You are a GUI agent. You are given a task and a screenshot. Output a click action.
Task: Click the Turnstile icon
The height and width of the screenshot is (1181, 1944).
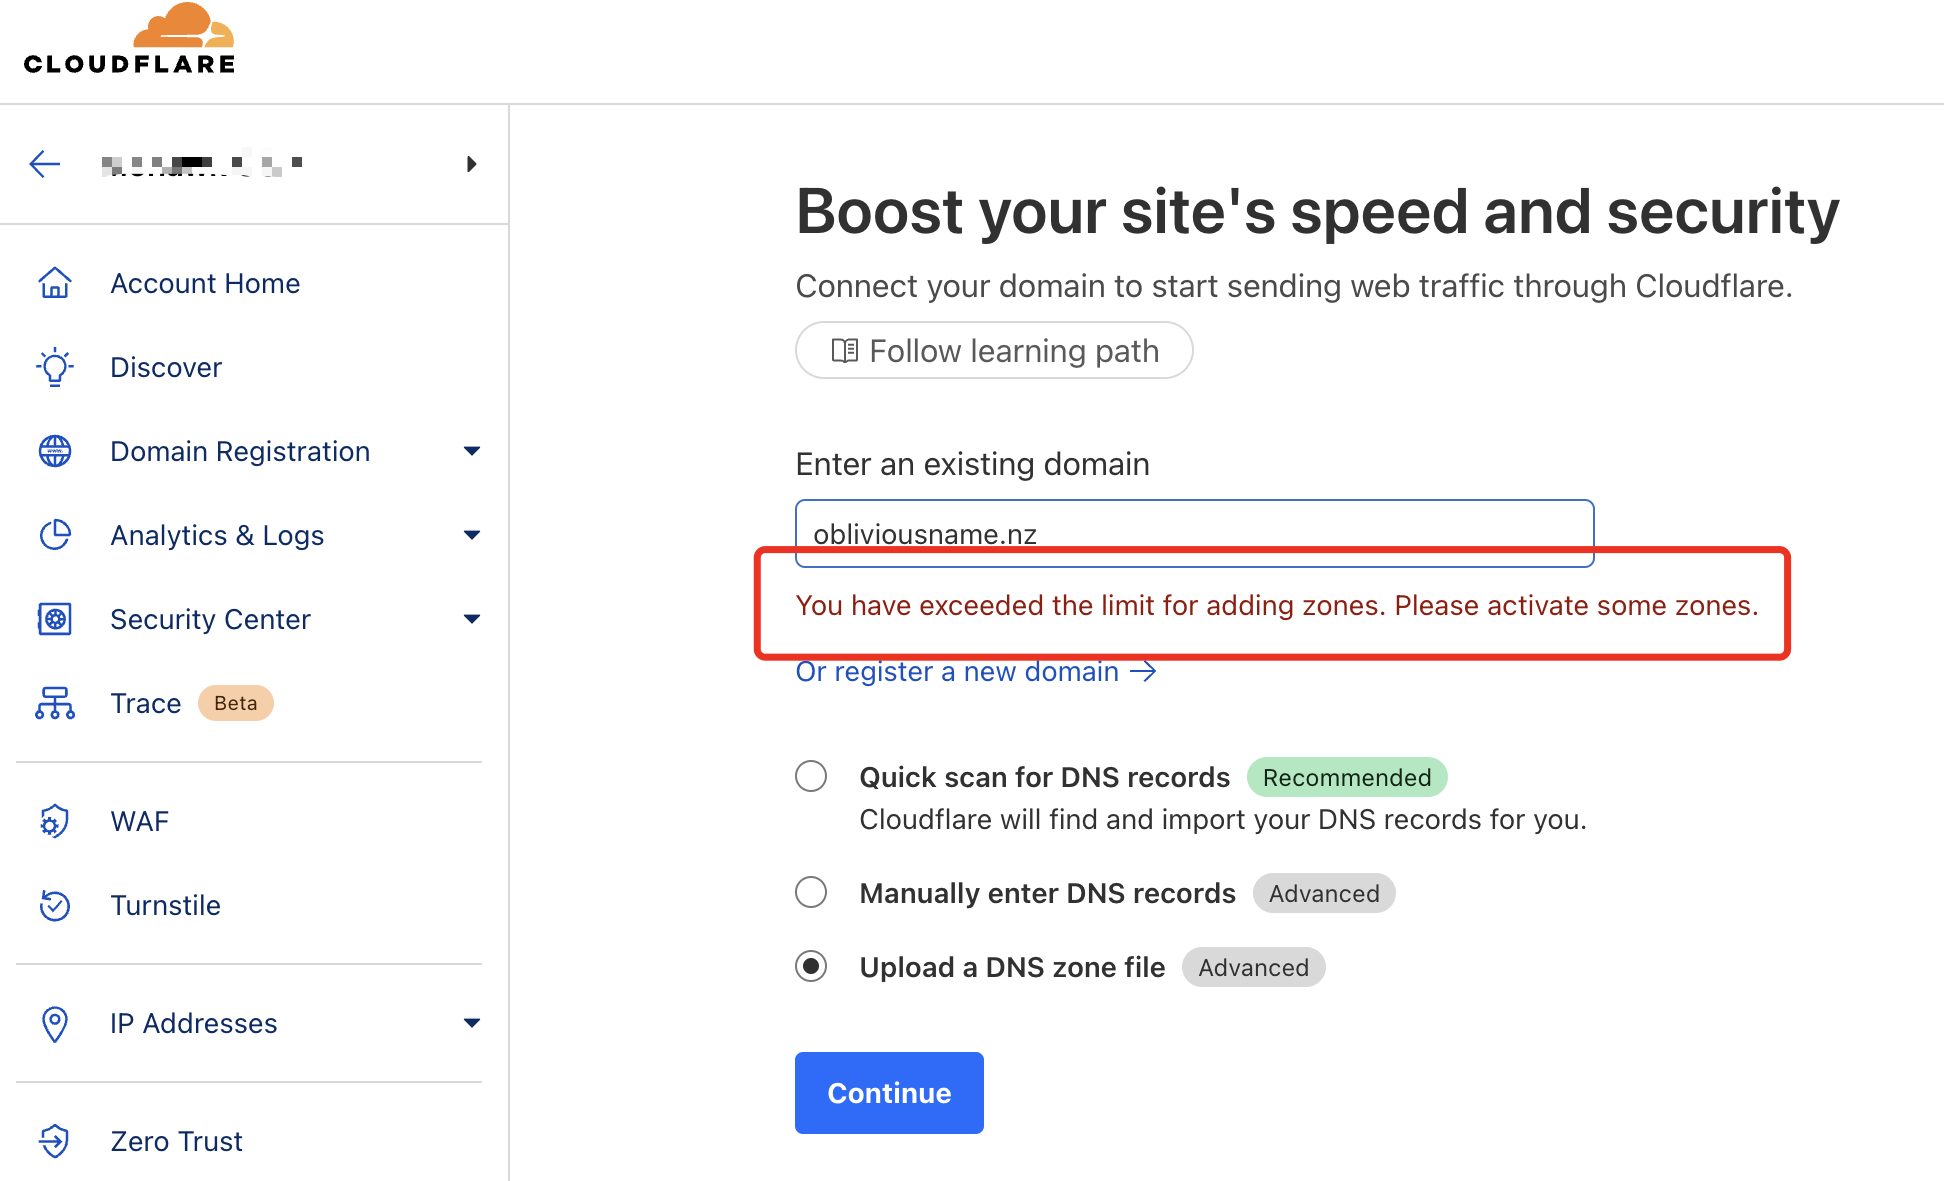pos(55,905)
